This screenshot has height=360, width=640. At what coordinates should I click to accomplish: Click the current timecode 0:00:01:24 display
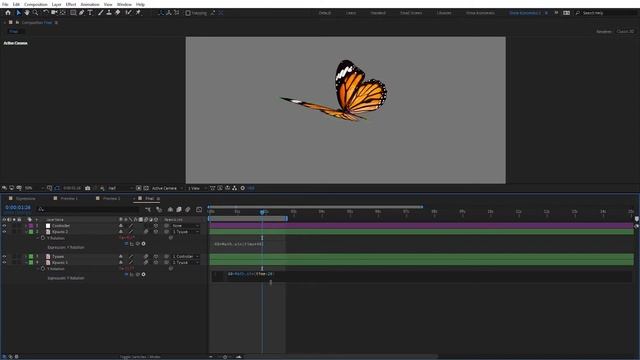pyautogui.click(x=18, y=208)
